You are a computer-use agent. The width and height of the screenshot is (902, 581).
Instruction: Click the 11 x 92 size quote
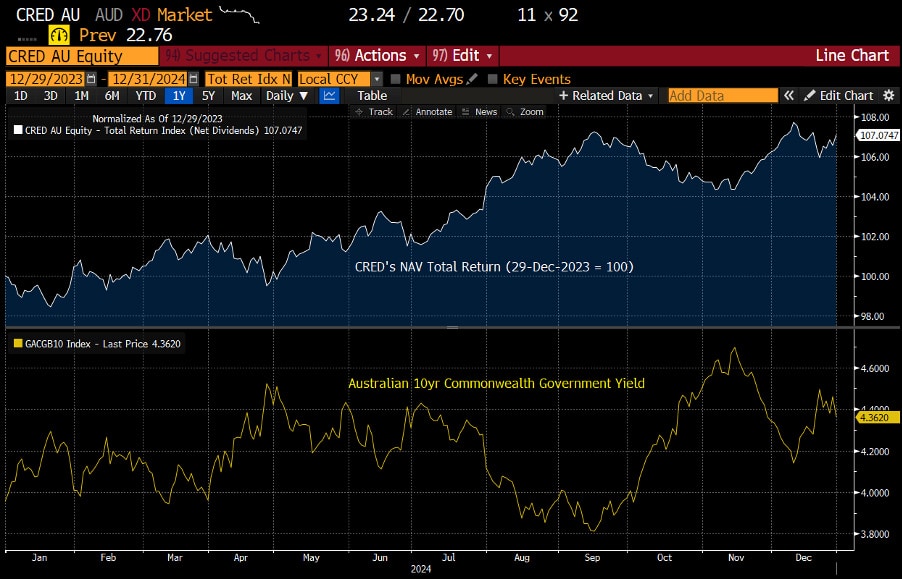click(x=547, y=14)
